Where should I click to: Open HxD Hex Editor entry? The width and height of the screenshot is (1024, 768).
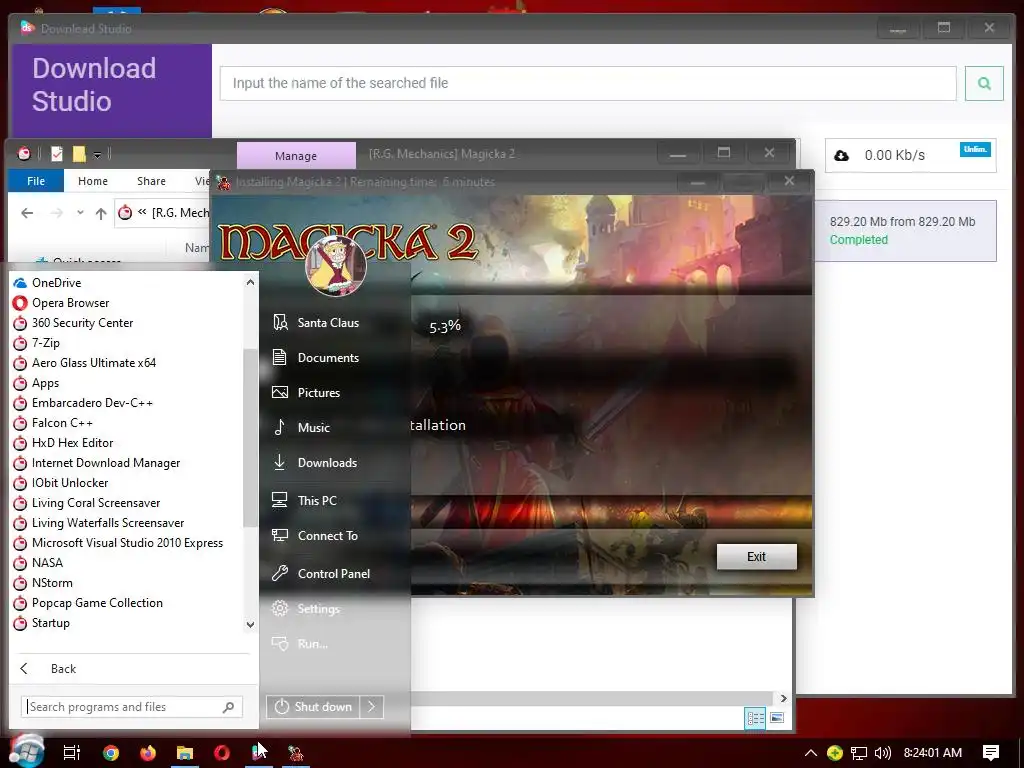pyautogui.click(x=63, y=443)
